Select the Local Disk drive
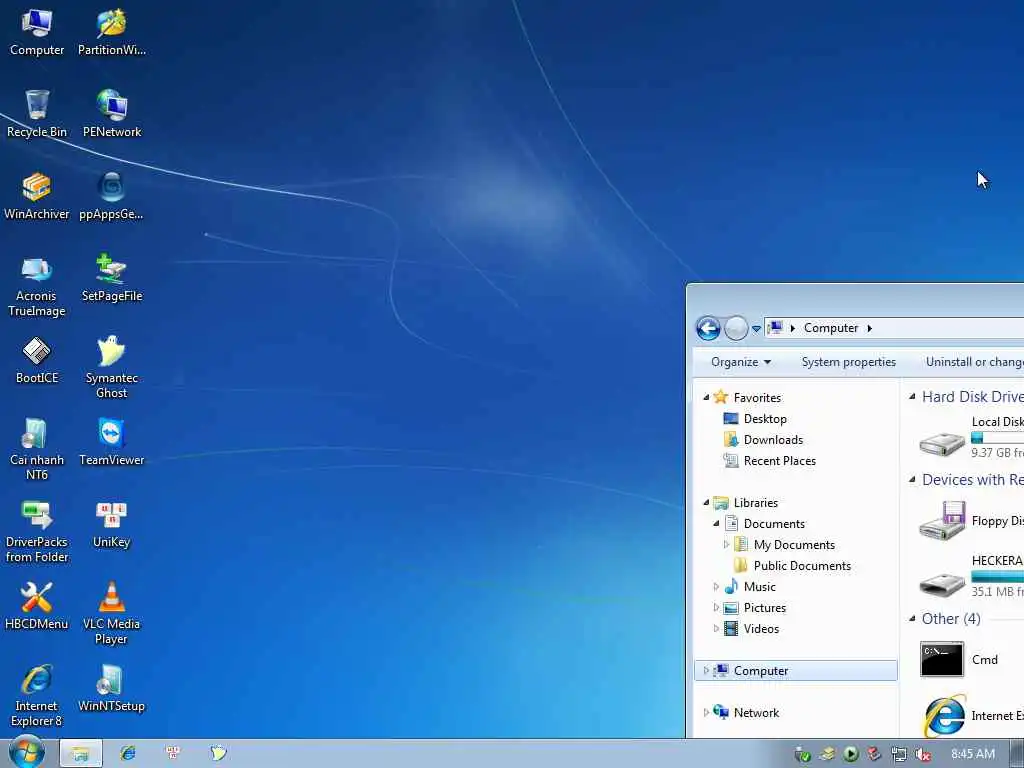 coord(970,438)
